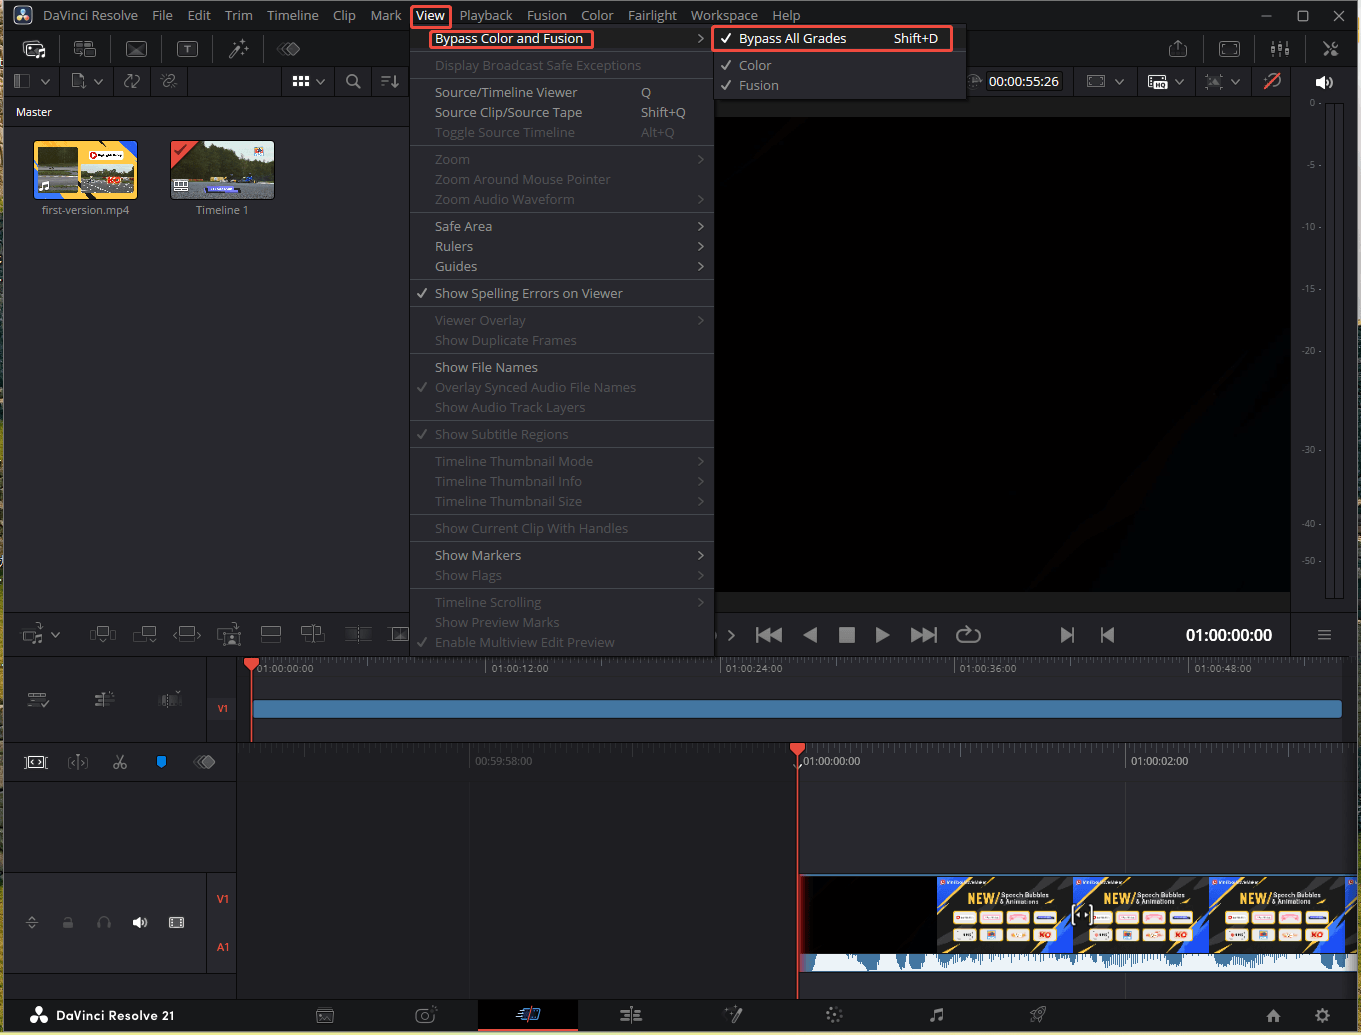Select Source Clip/Source Tape menu item
The image size is (1361, 1035).
tap(562, 113)
